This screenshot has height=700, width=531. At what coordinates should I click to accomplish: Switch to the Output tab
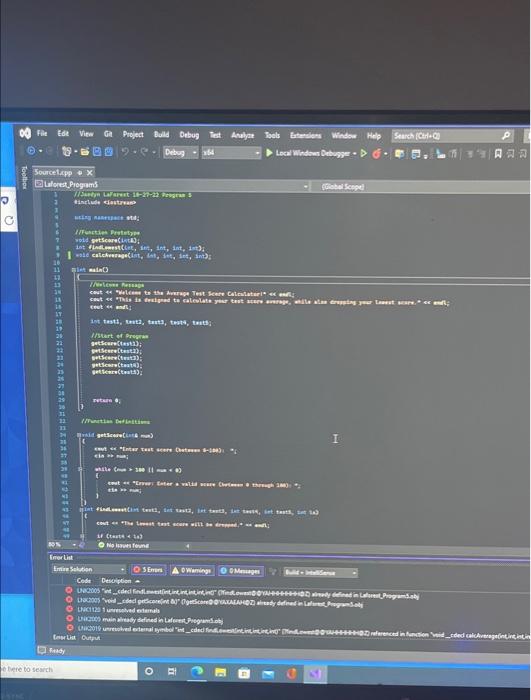(x=90, y=638)
